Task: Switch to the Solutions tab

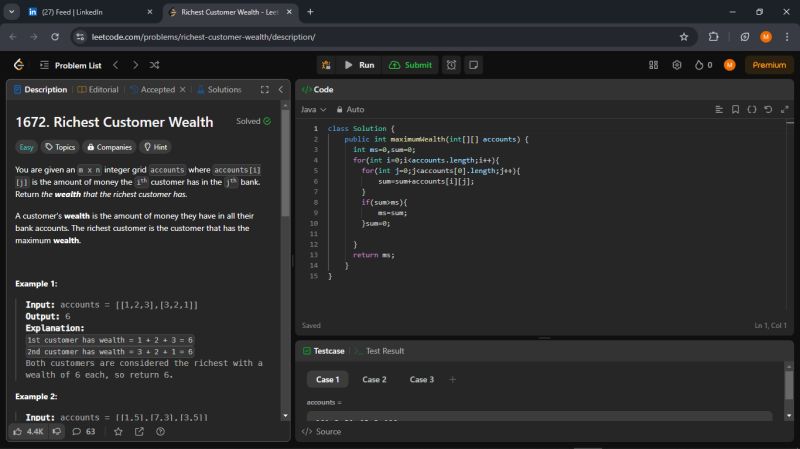Action: pos(219,89)
